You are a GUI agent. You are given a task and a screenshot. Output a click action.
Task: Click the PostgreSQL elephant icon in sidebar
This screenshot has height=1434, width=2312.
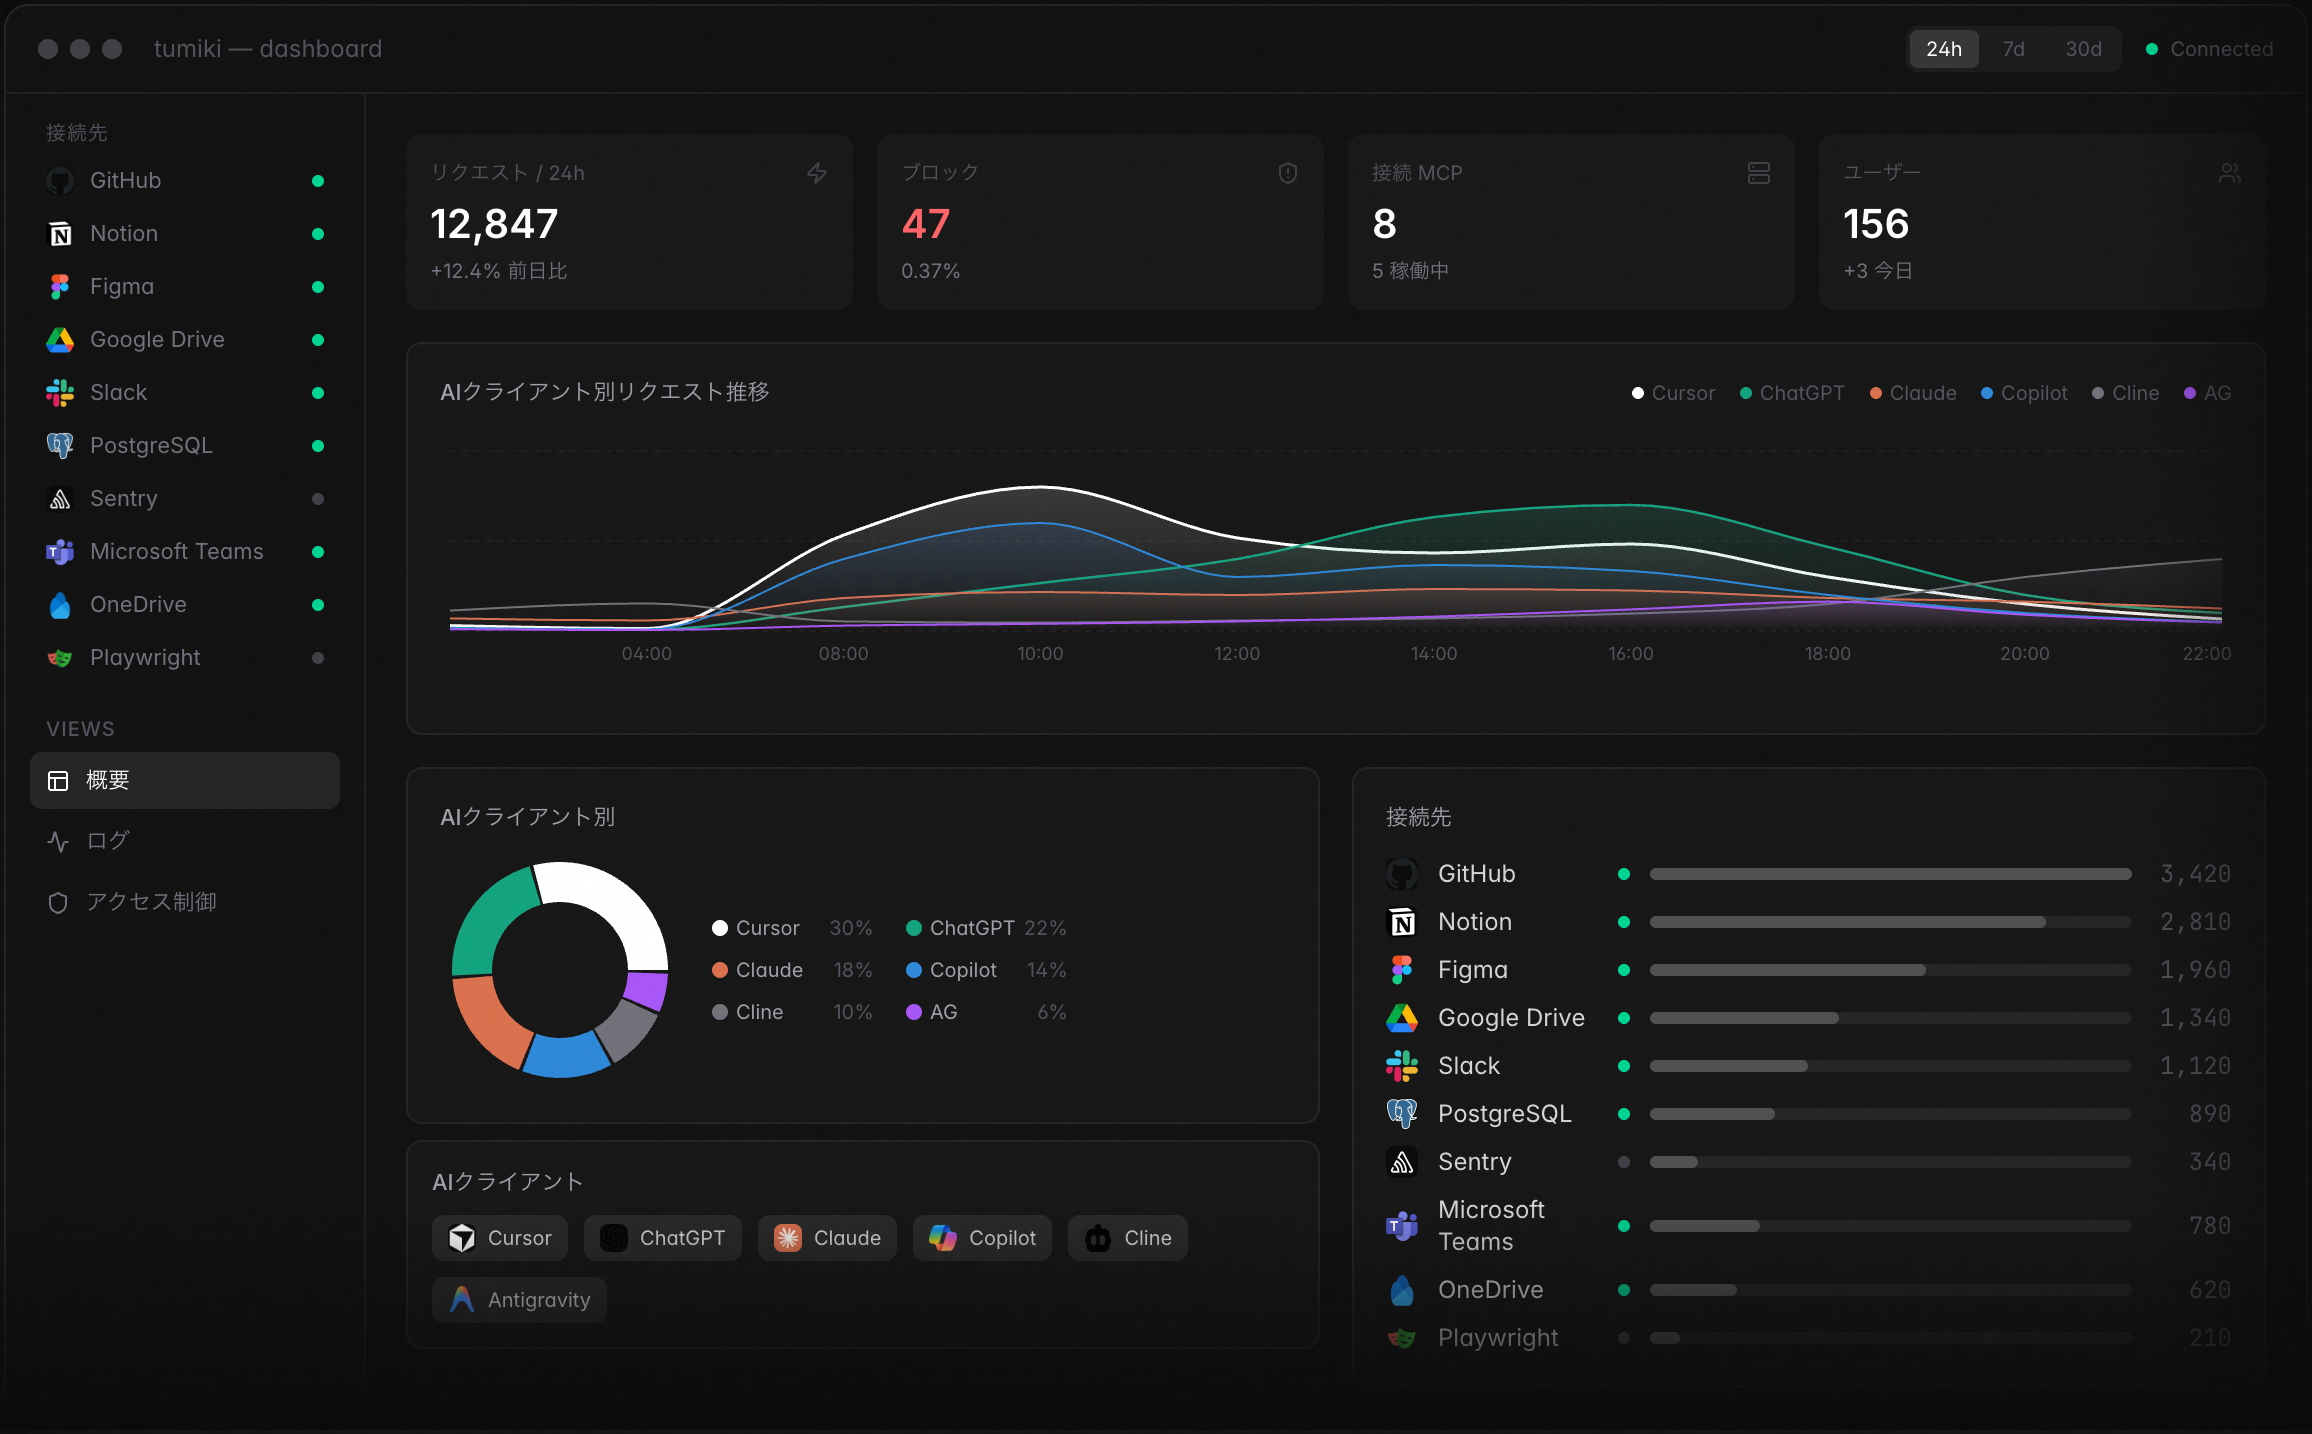tap(60, 446)
